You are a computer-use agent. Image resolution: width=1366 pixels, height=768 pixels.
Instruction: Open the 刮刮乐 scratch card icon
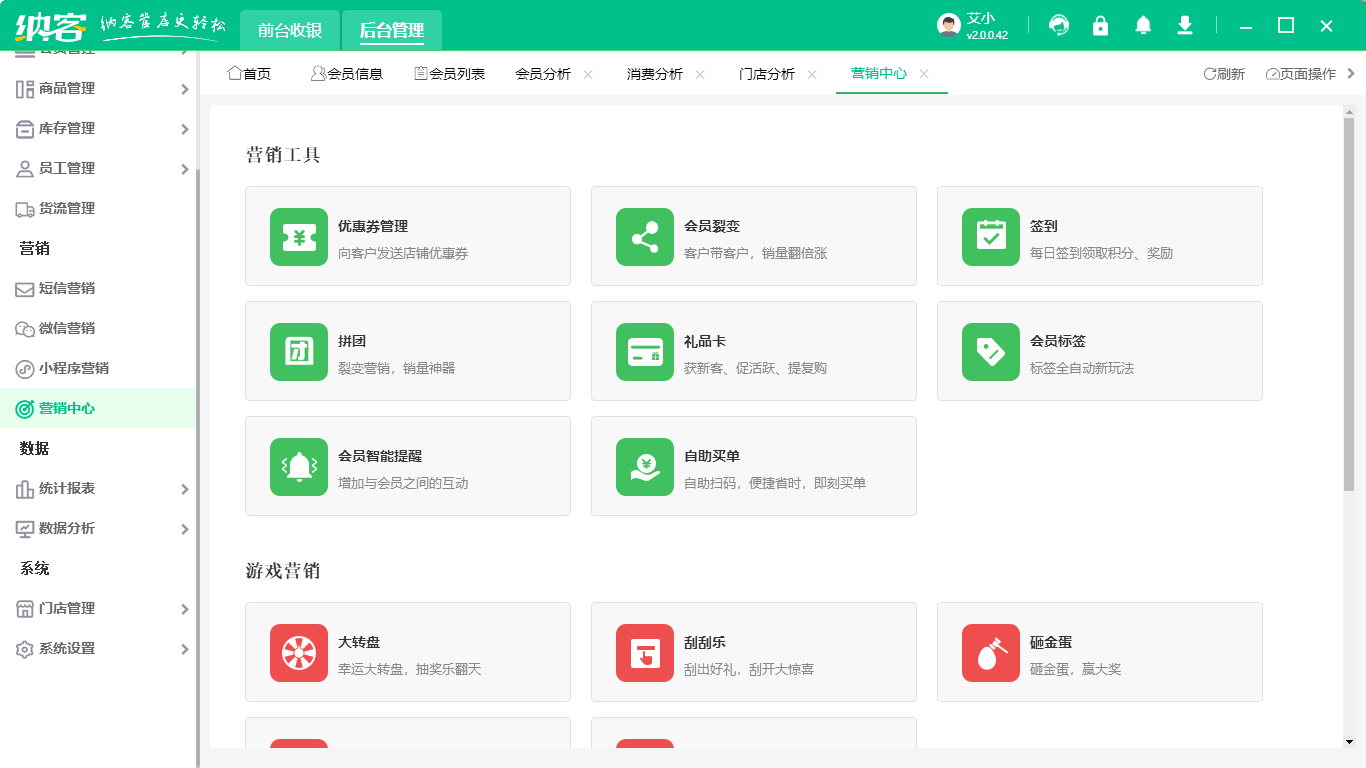(x=644, y=652)
